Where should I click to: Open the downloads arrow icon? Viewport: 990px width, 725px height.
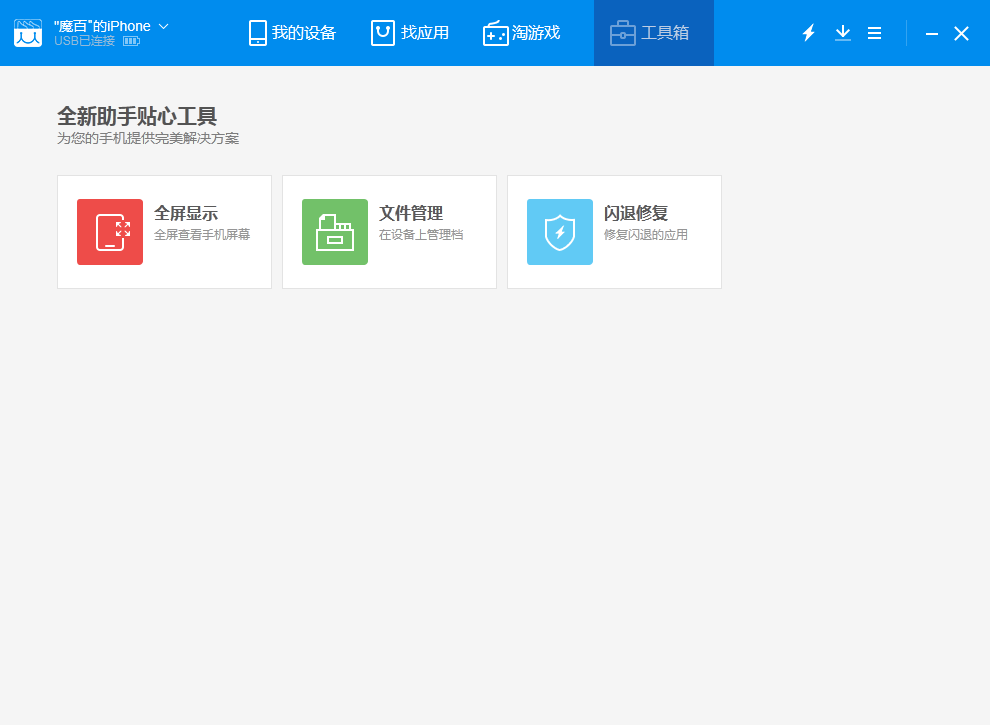(x=843, y=33)
